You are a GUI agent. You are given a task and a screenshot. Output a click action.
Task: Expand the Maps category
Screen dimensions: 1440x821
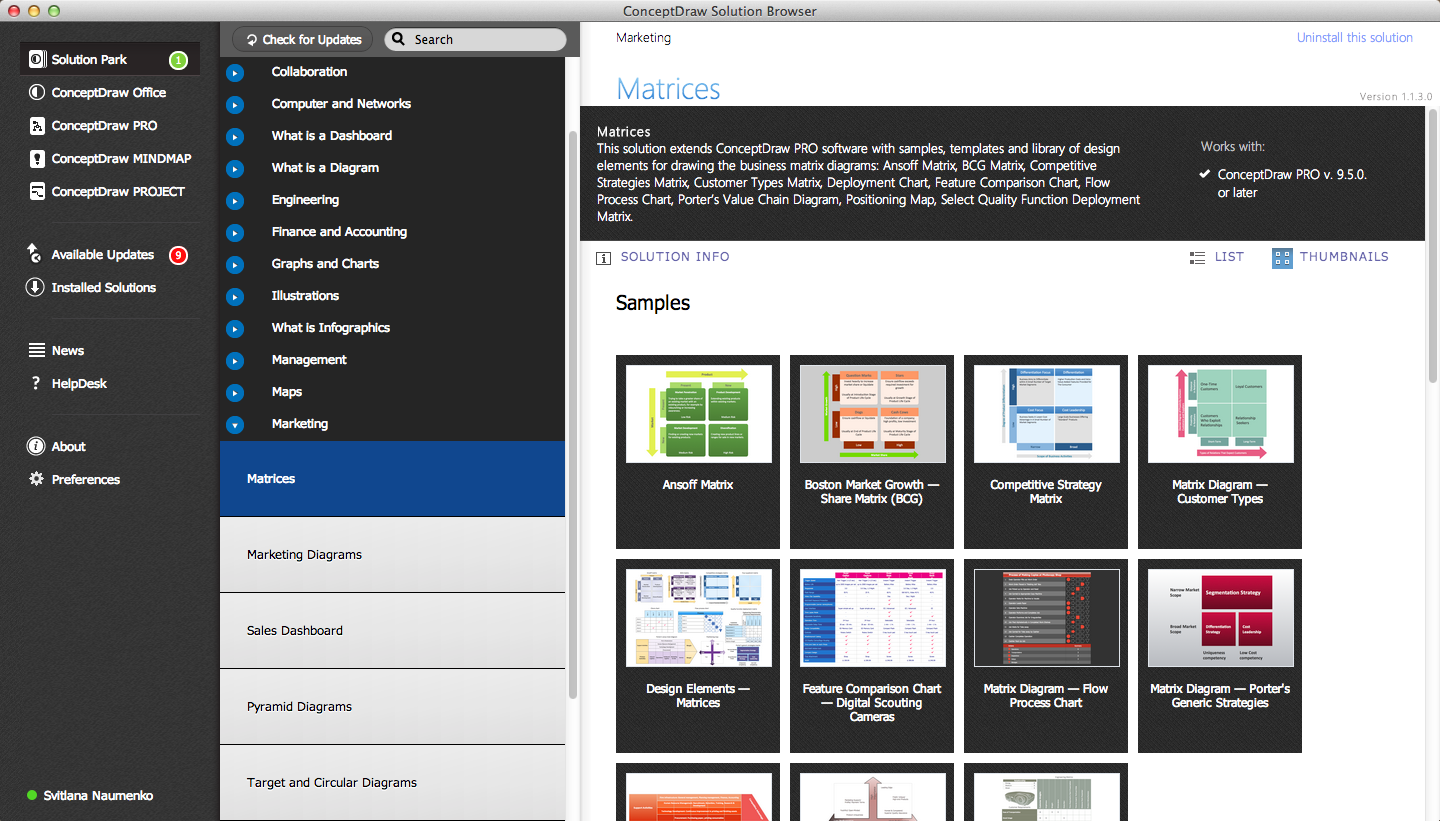point(235,393)
